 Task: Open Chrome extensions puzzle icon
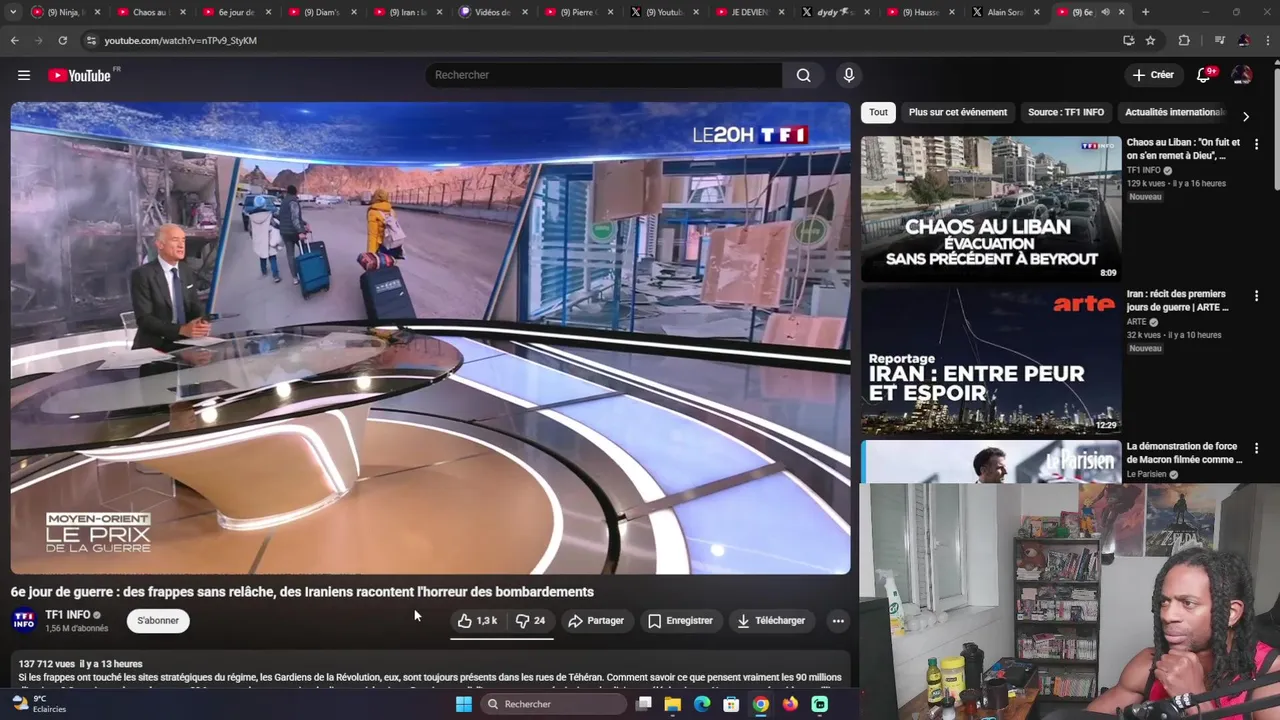click(1184, 40)
